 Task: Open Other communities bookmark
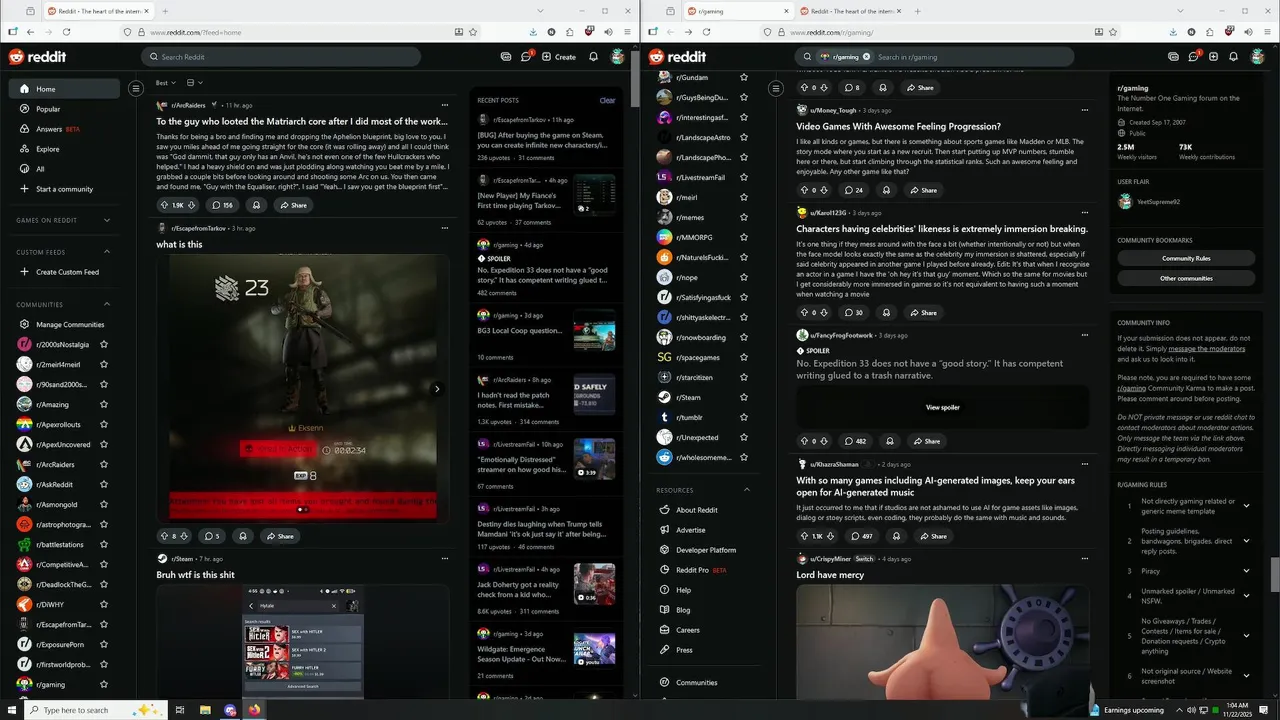pos(1186,278)
